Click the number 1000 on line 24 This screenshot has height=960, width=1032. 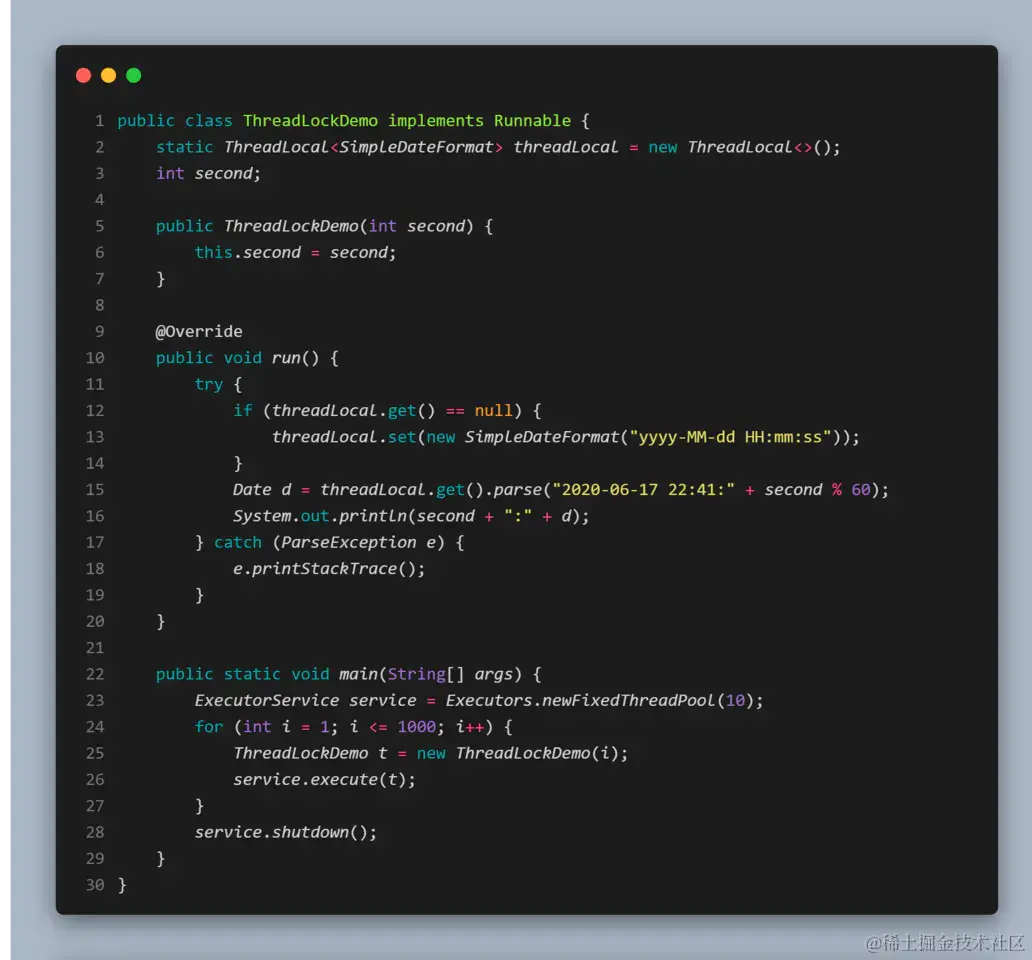click(x=417, y=727)
